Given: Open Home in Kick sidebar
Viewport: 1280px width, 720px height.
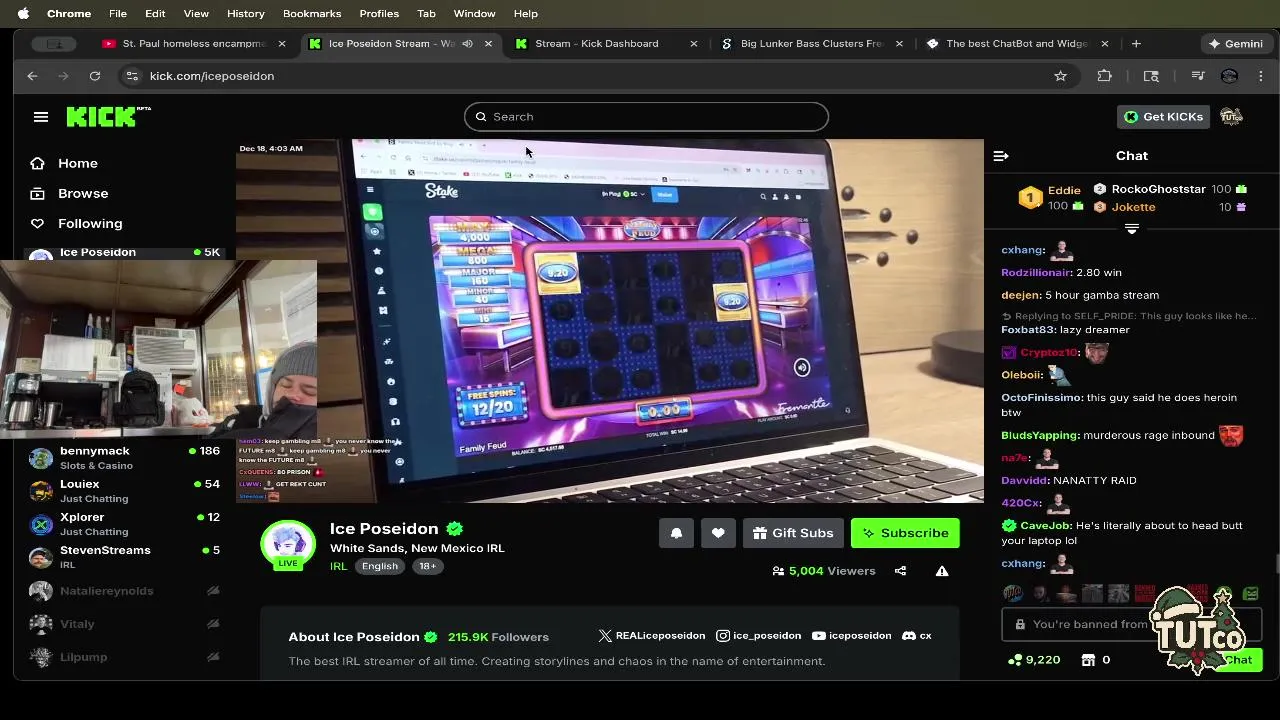Looking at the screenshot, I should pos(77,163).
